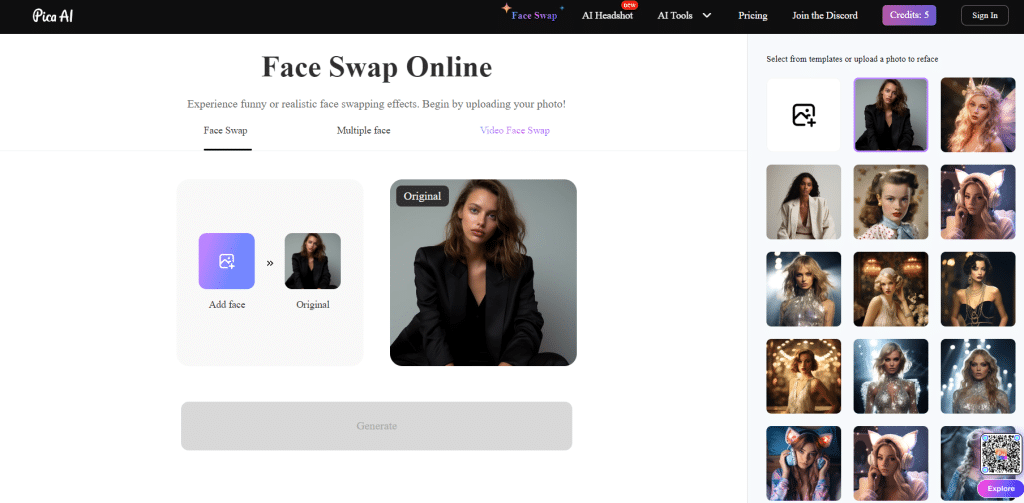Switch to the Multiple face tab
The height and width of the screenshot is (503, 1024).
coord(363,131)
